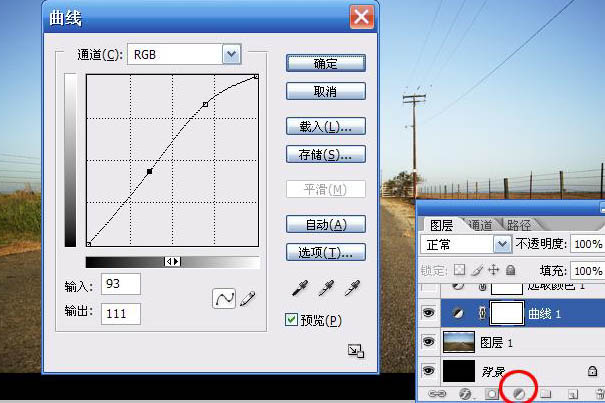The image size is (605, 403).
Task: Select the gray point eyedropper
Action: click(325, 288)
